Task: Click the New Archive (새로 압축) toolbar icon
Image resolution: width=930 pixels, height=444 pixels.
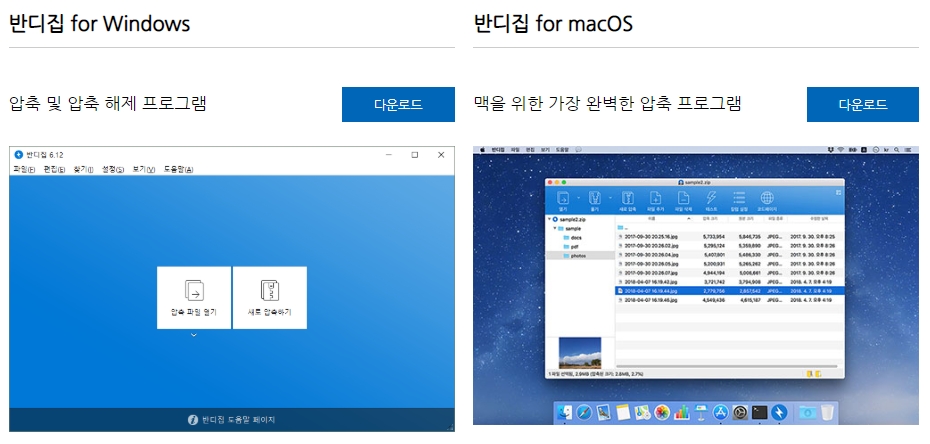Action: click(628, 198)
